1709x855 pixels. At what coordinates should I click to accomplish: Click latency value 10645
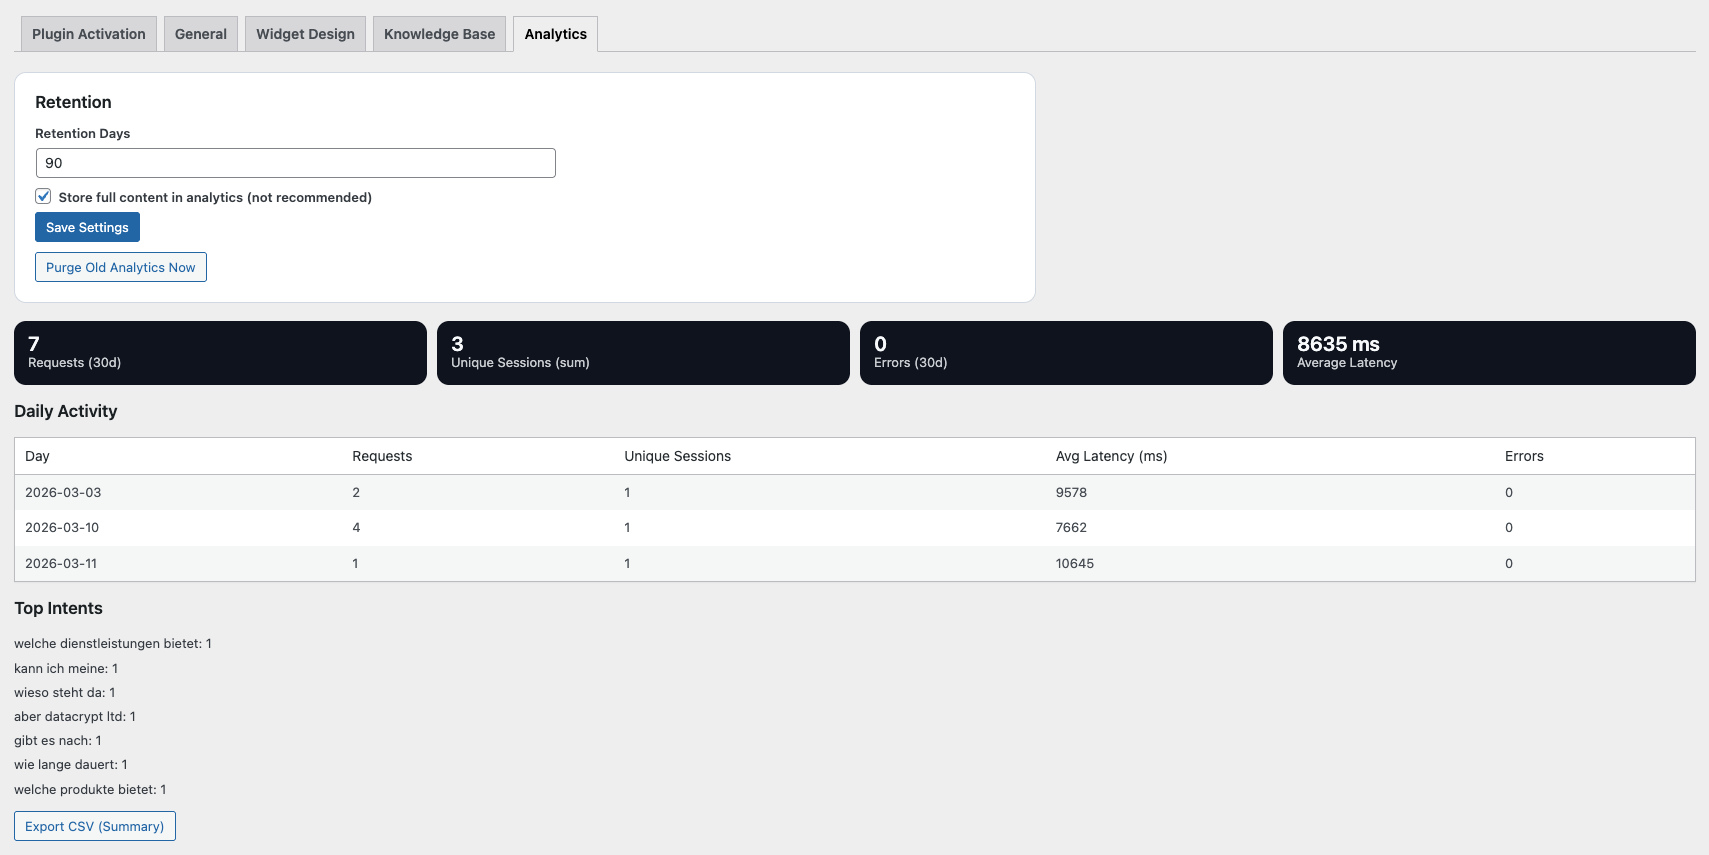click(1075, 563)
